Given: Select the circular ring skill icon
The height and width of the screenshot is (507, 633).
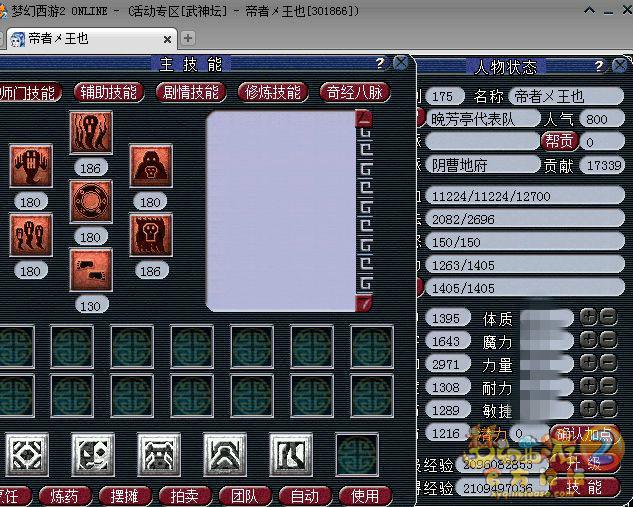Looking at the screenshot, I should 91,201.
